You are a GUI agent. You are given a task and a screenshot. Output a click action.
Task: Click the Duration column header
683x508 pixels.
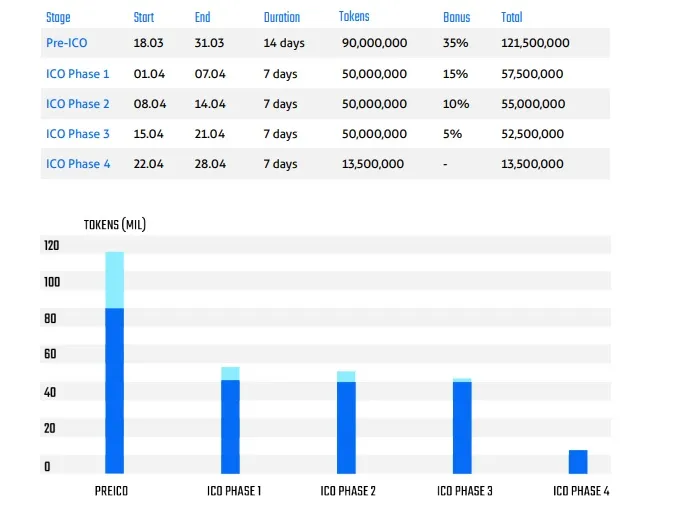click(282, 17)
